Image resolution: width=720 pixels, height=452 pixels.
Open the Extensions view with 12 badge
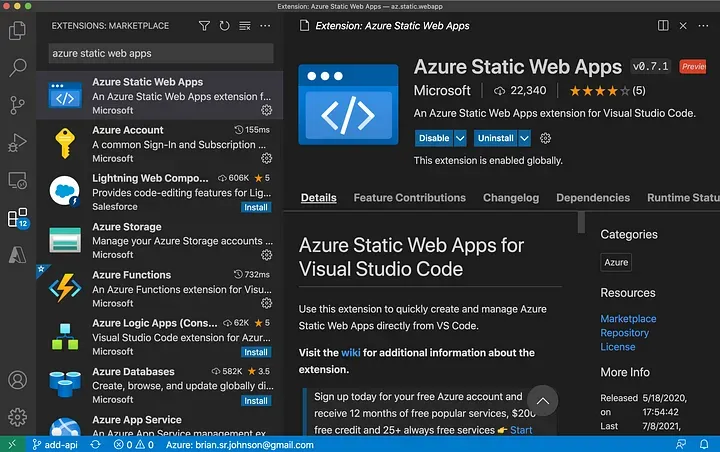coord(17,218)
